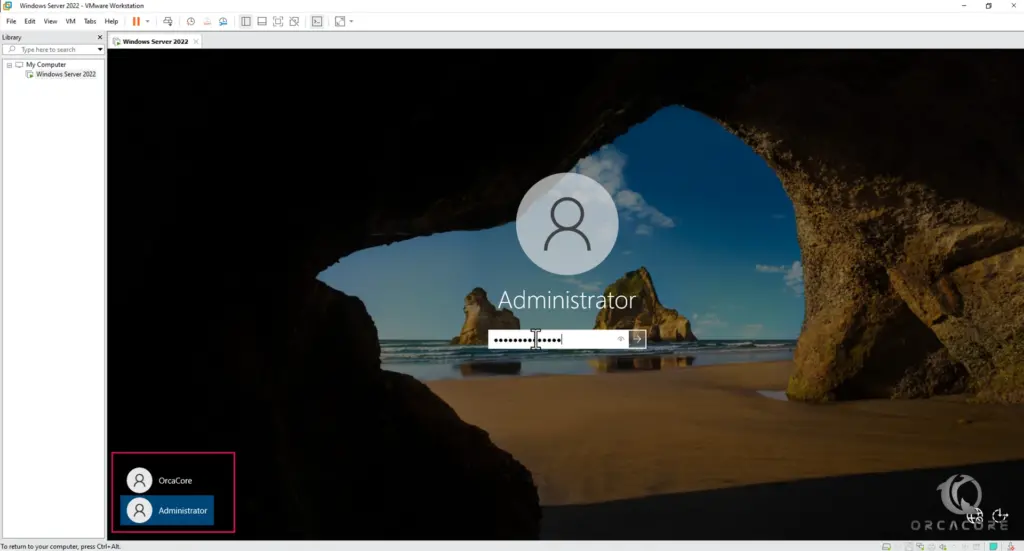The width and height of the screenshot is (1024, 551).
Task: Expand the stretch guest dropdown arrow
Action: 351,22
